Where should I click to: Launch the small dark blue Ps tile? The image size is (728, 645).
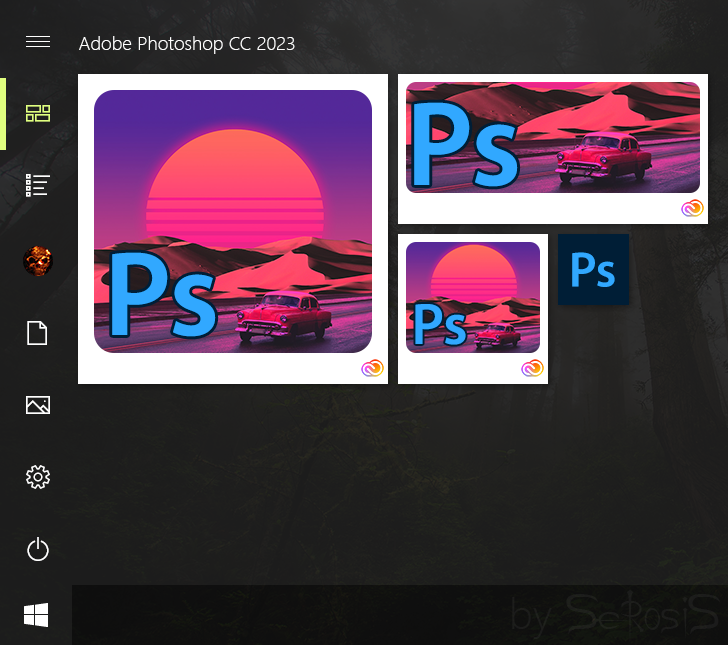[x=593, y=269]
